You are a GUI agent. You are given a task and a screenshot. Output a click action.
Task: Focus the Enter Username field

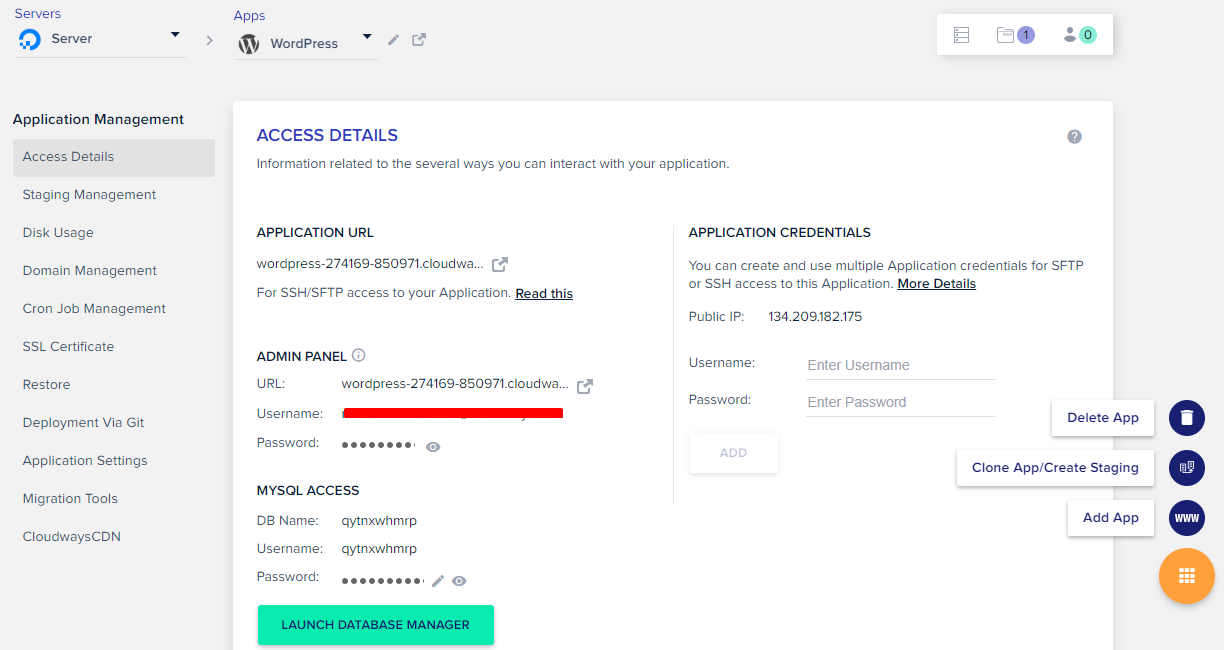coord(900,365)
